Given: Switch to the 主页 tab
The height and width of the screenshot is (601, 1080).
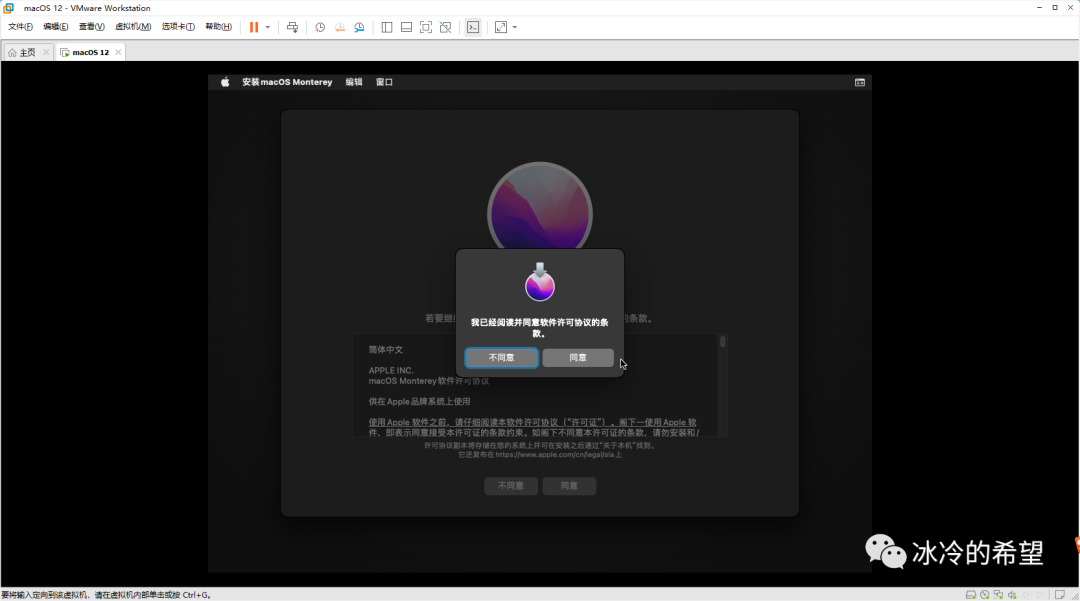Looking at the screenshot, I should (27, 52).
